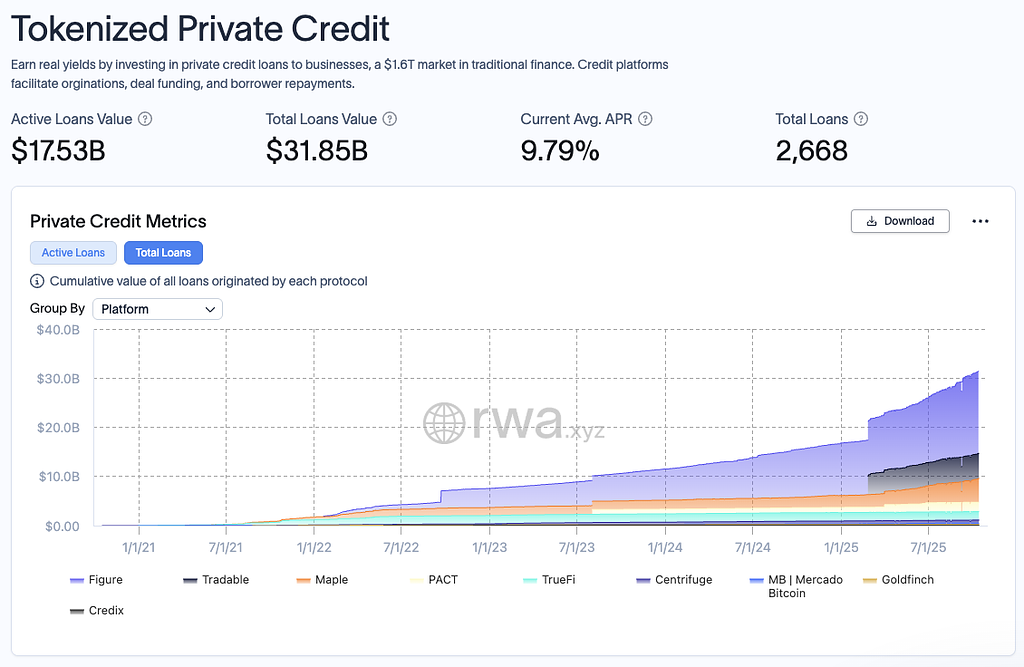The width and height of the screenshot is (1024, 667).
Task: Open the Group By Platform dropdown
Action: click(x=157, y=309)
